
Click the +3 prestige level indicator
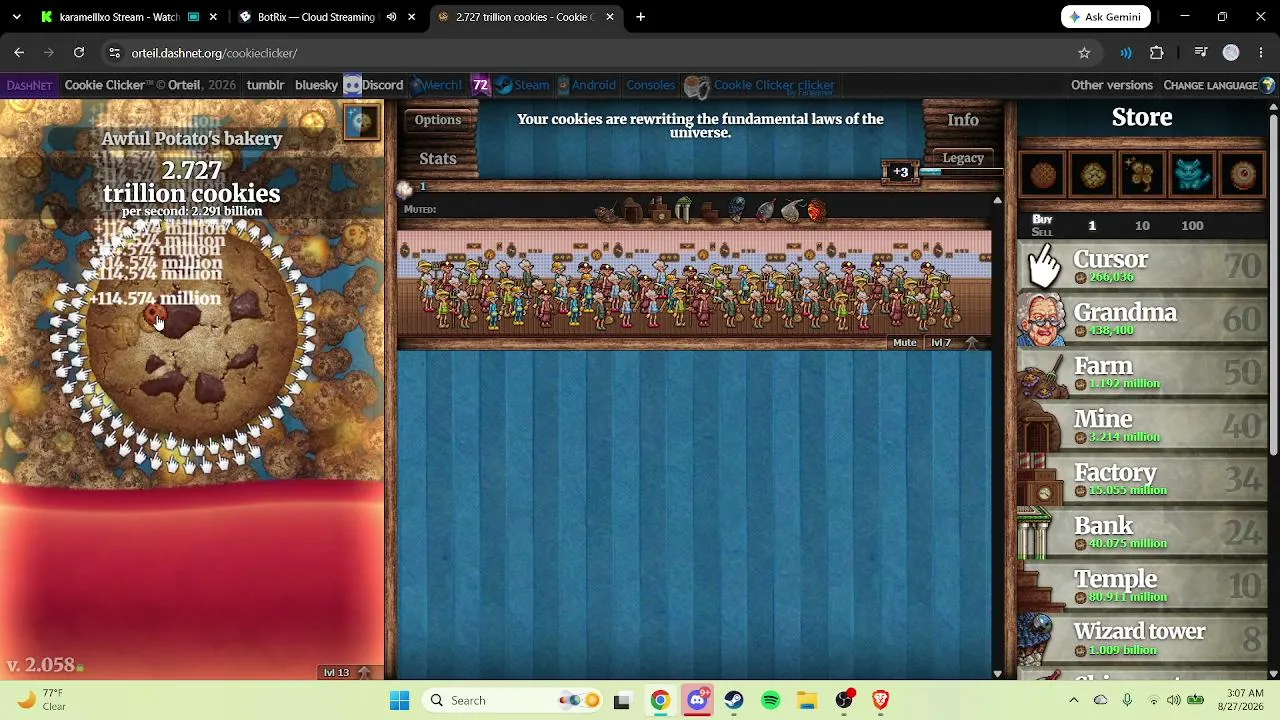tap(900, 172)
